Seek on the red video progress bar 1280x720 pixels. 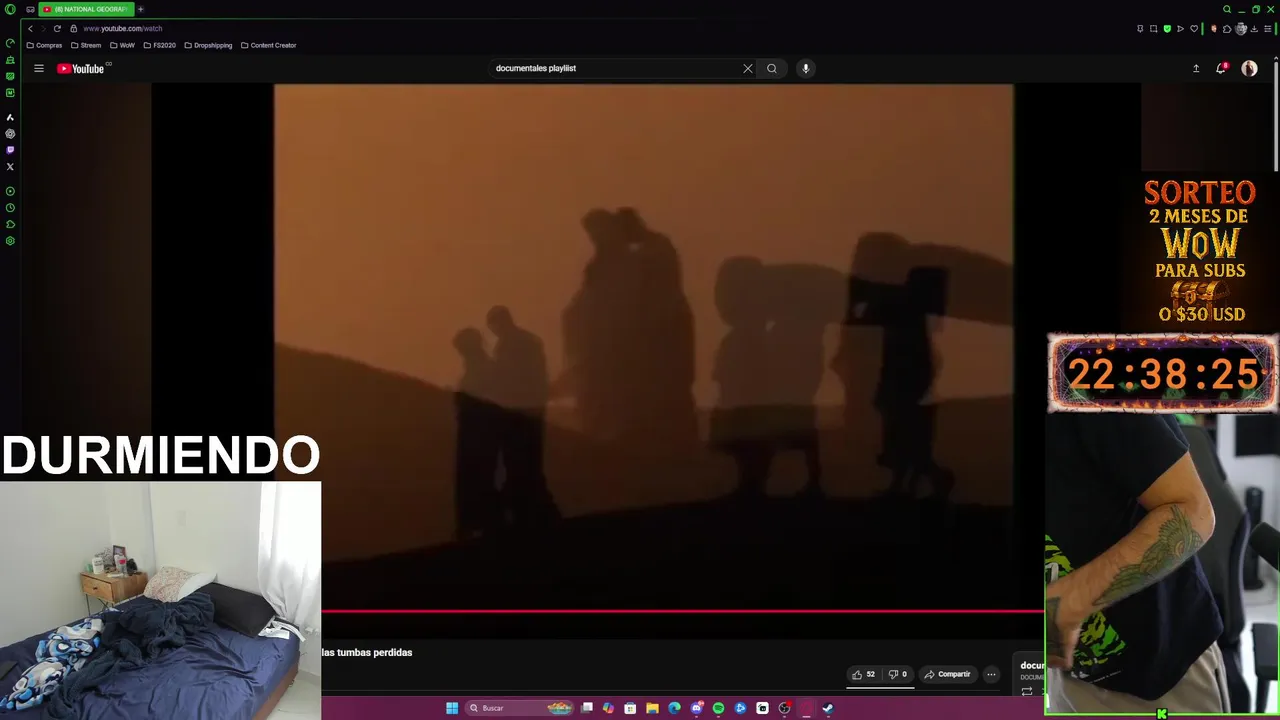(x=682, y=610)
